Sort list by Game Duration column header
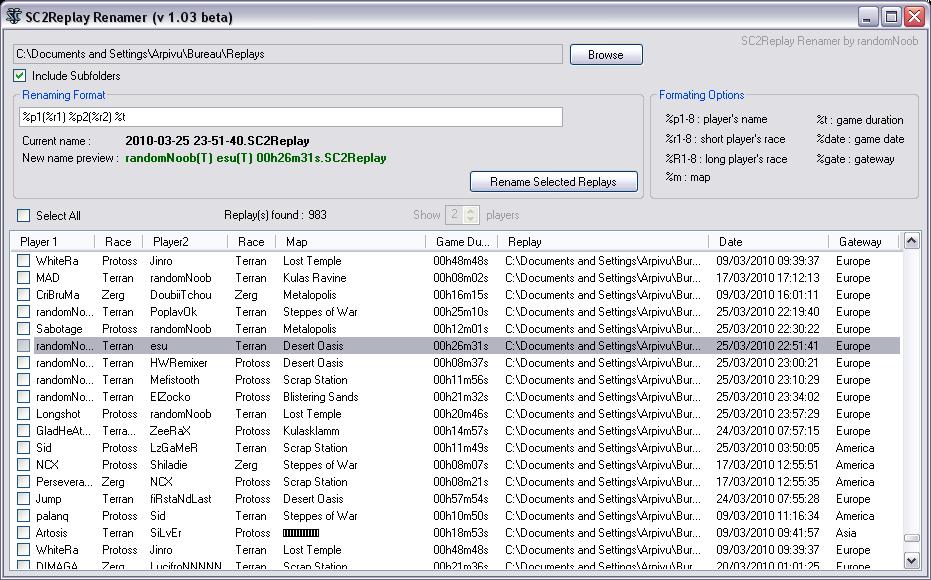 tap(461, 242)
